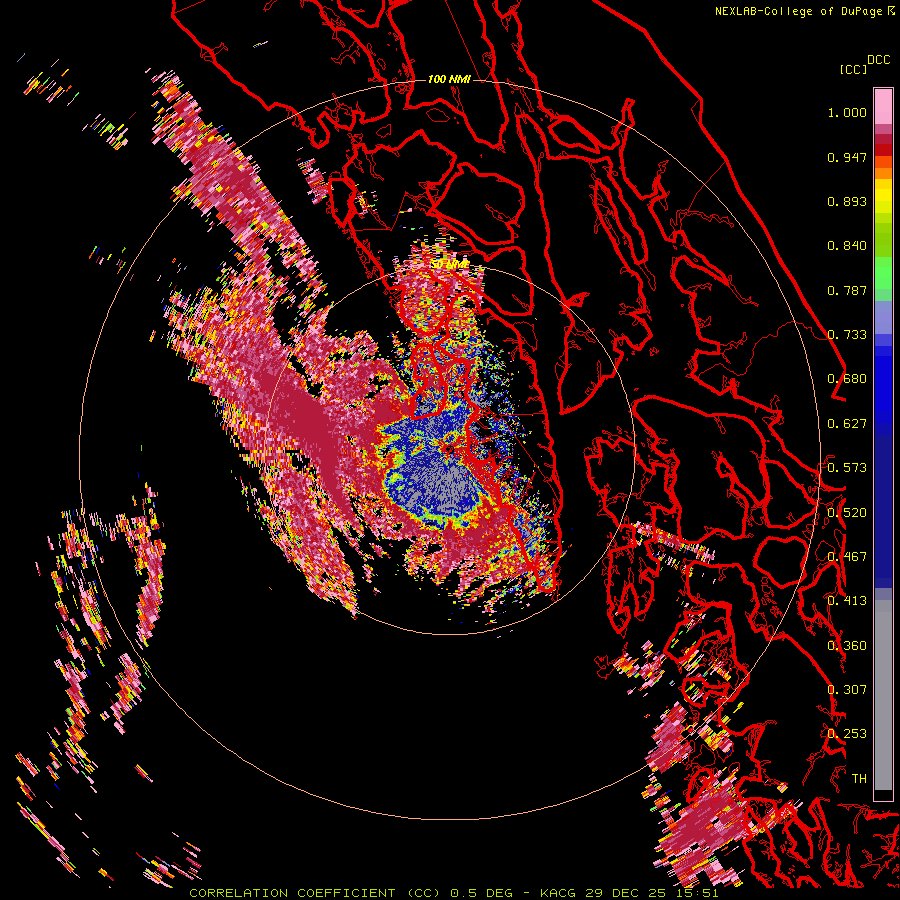The image size is (900, 900).
Task: Pick the light pink swatch beside 1.000
Action: (883, 107)
